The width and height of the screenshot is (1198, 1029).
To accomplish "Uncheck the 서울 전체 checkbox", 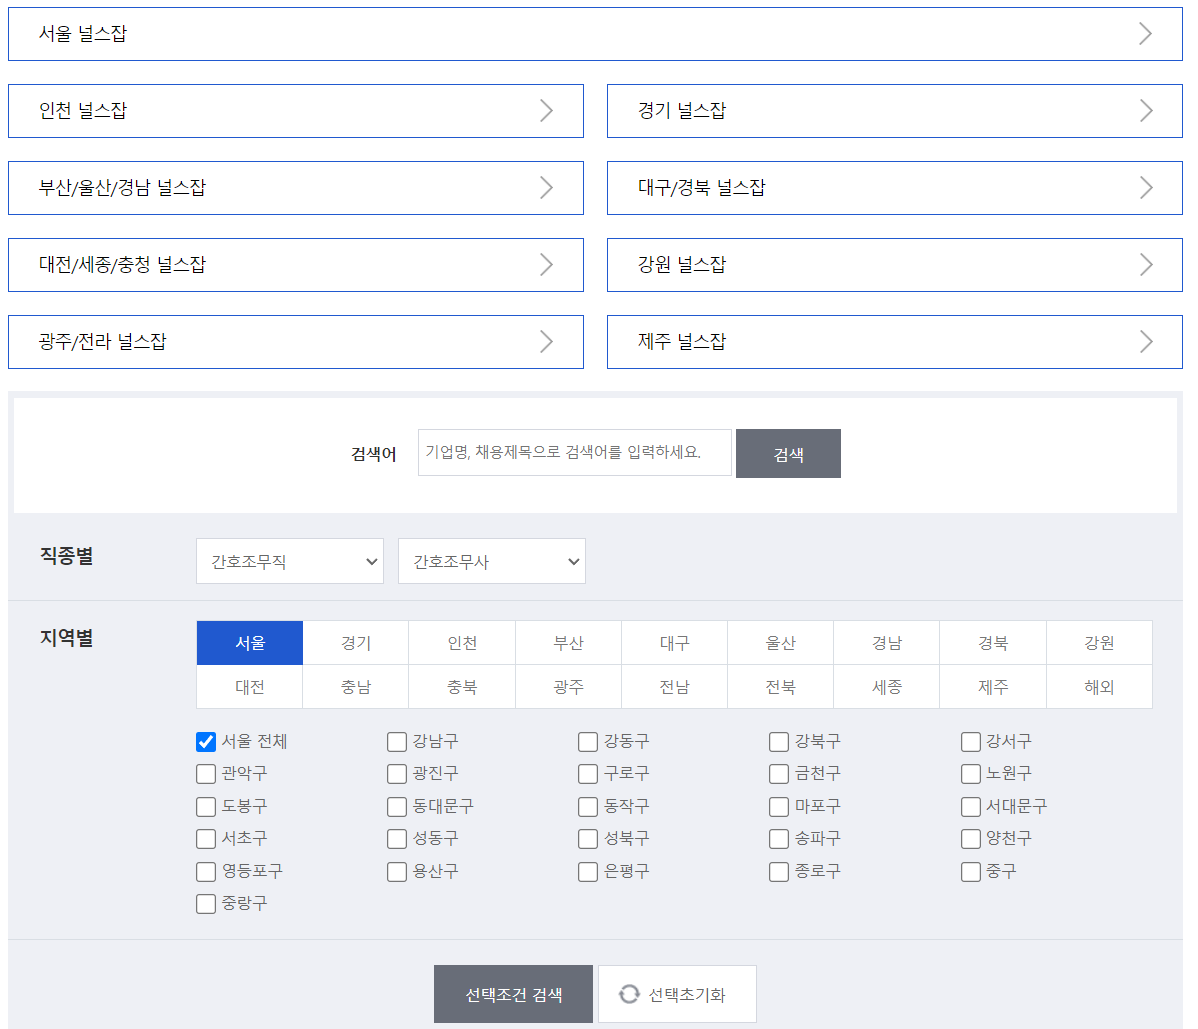I will (x=205, y=741).
